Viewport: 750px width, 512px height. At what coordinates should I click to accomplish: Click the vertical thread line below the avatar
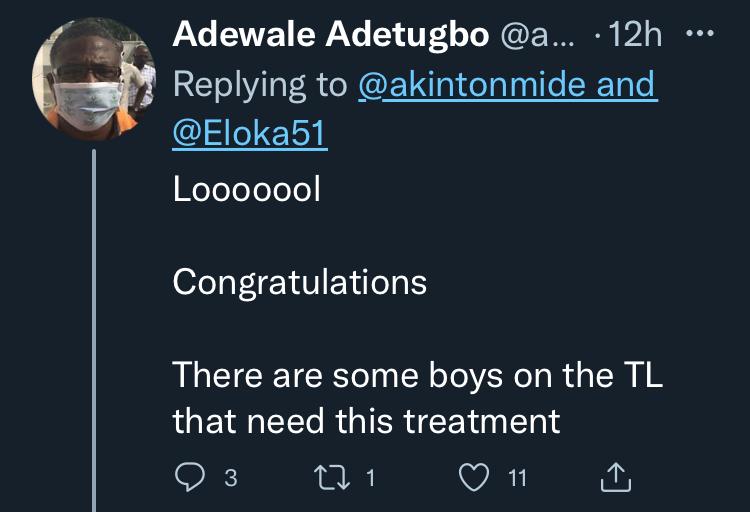pos(94,330)
